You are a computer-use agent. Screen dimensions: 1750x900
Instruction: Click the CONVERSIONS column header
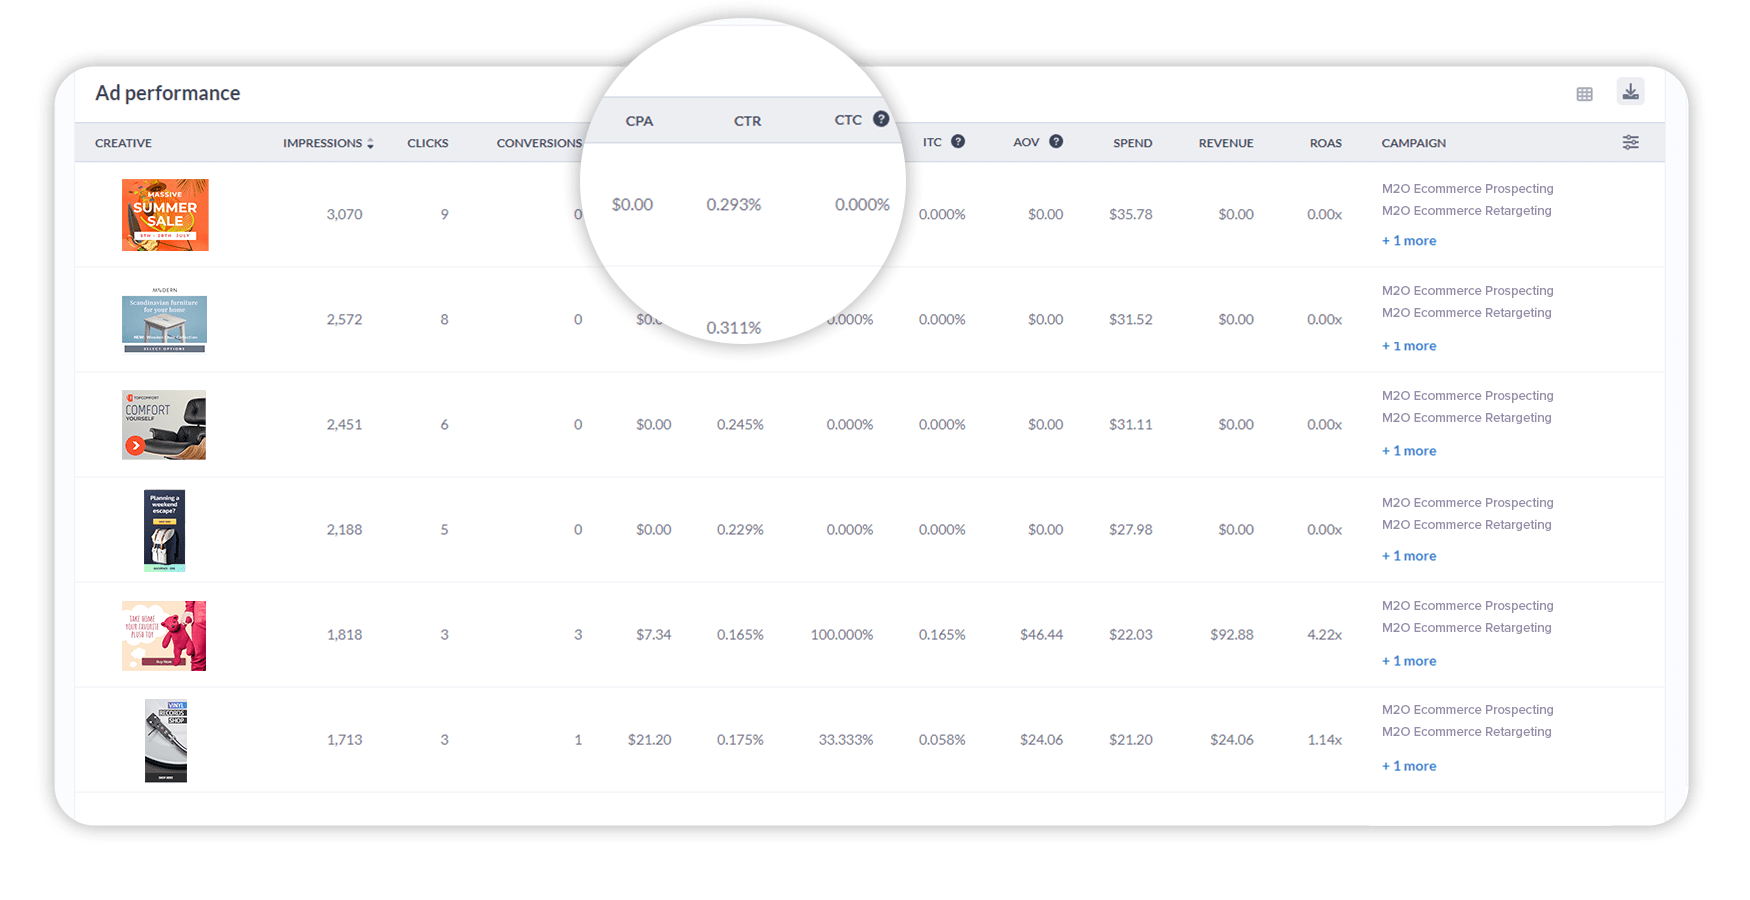click(x=539, y=143)
